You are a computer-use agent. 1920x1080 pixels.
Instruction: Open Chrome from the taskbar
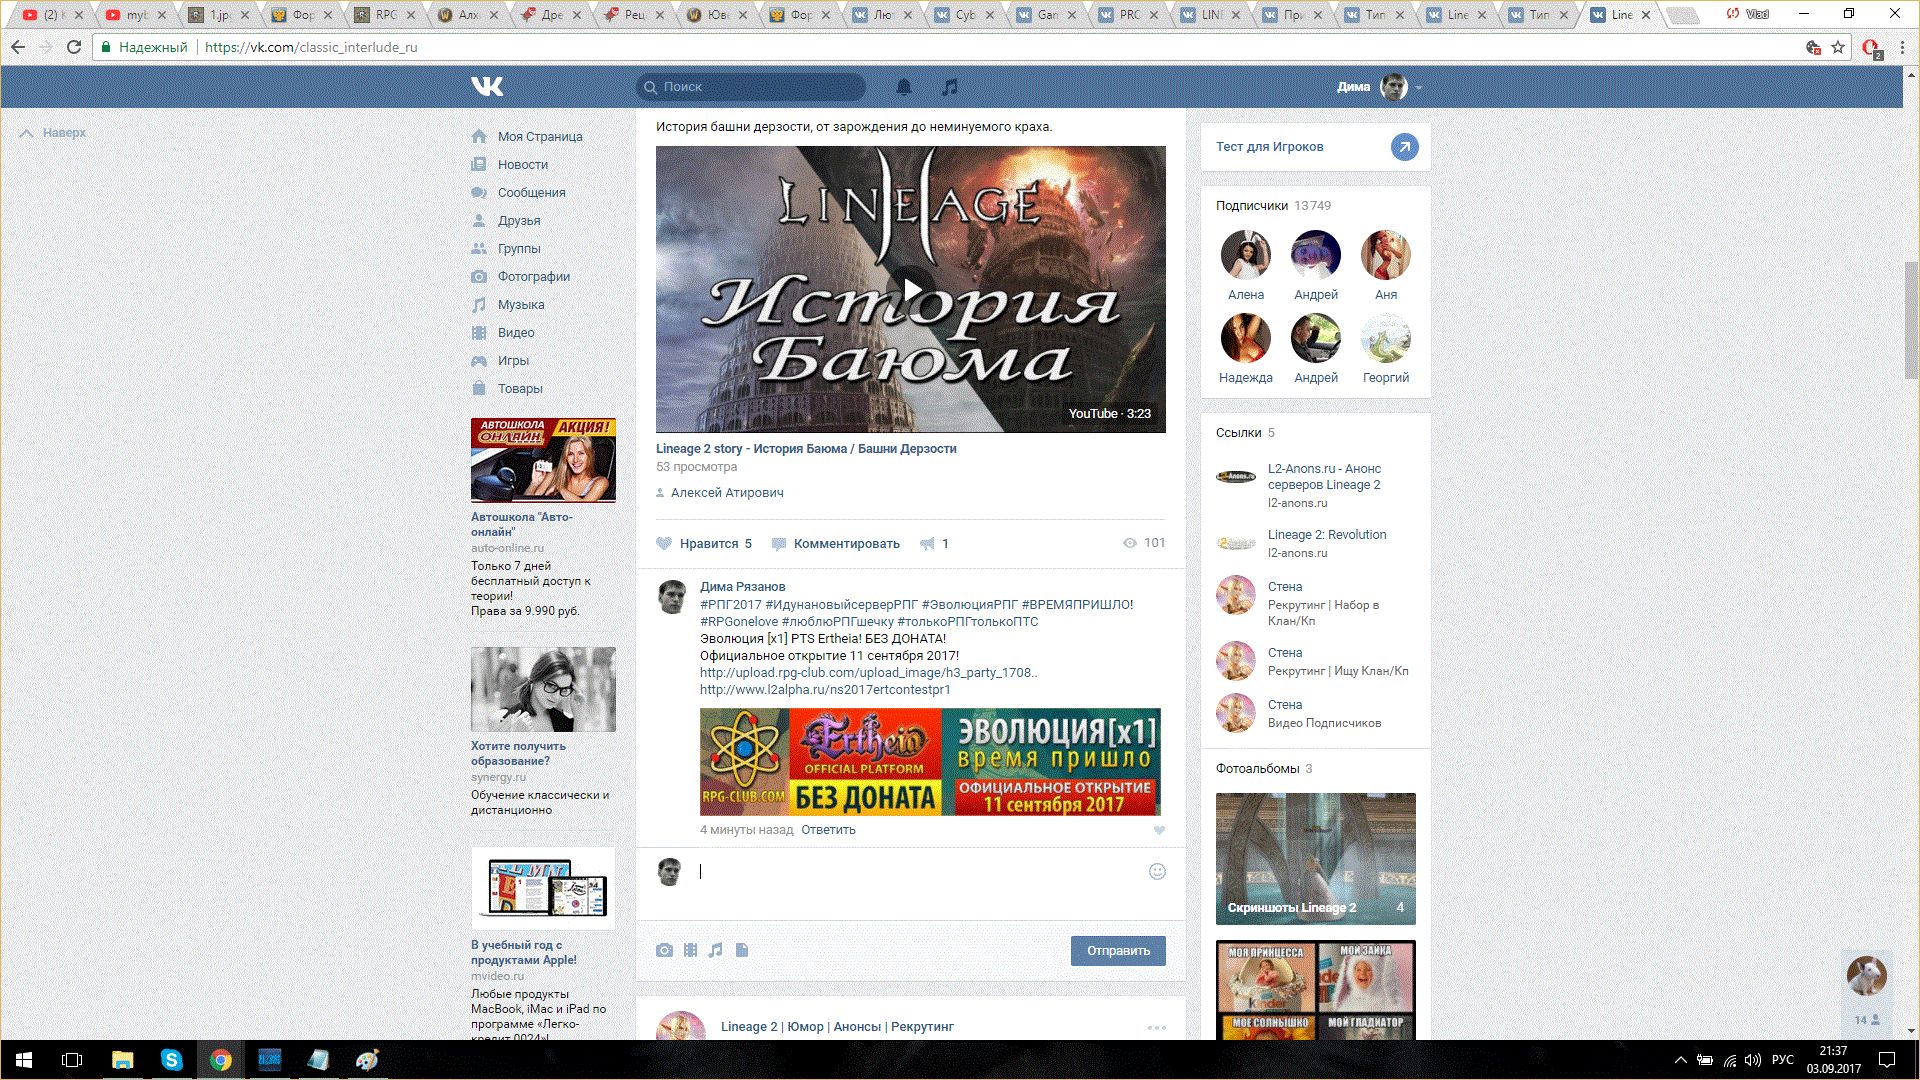coord(220,1060)
